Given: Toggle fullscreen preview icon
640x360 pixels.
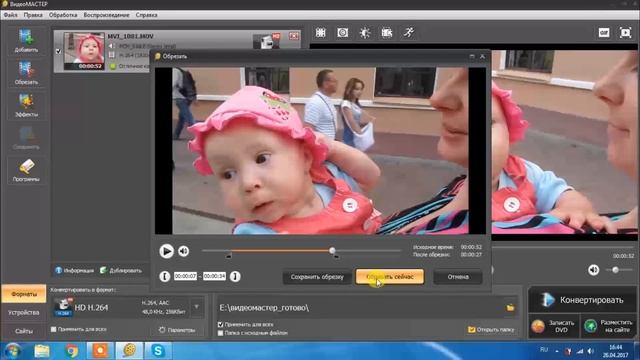Looking at the screenshot, I should pos(625,33).
